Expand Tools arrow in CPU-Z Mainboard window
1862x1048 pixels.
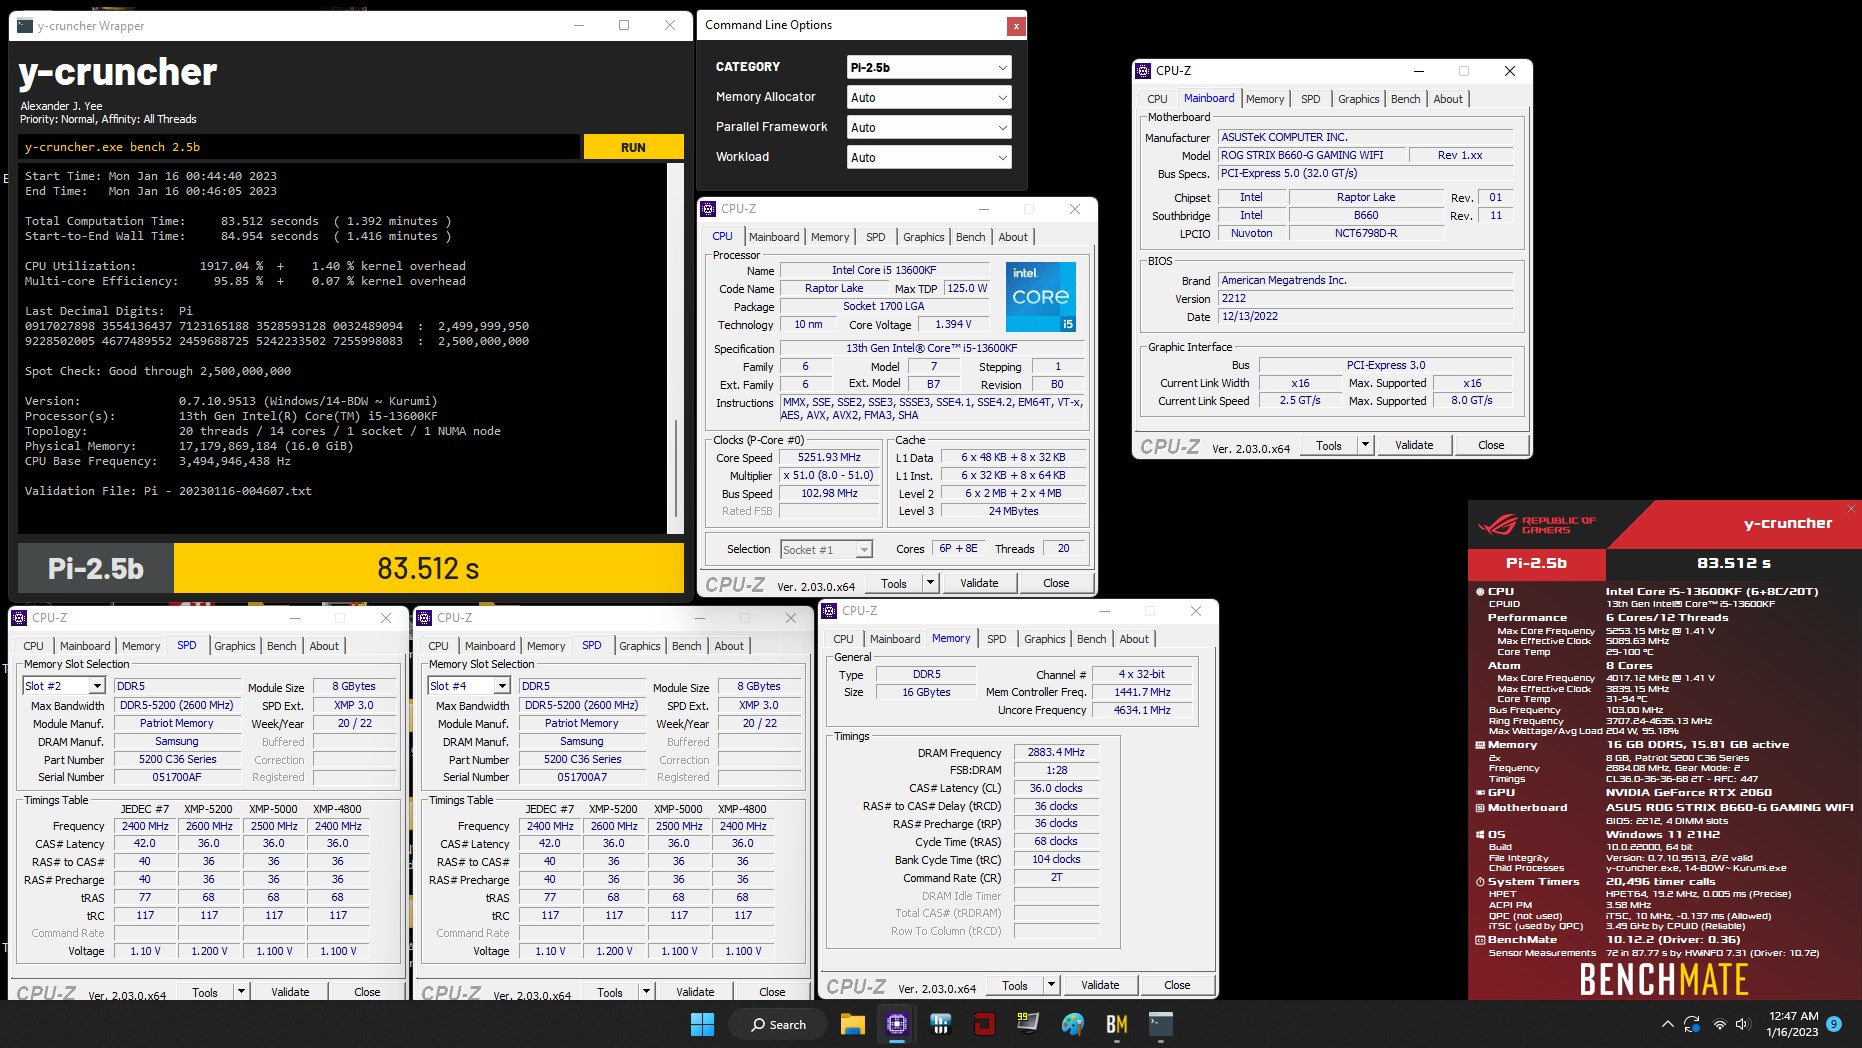click(1365, 445)
